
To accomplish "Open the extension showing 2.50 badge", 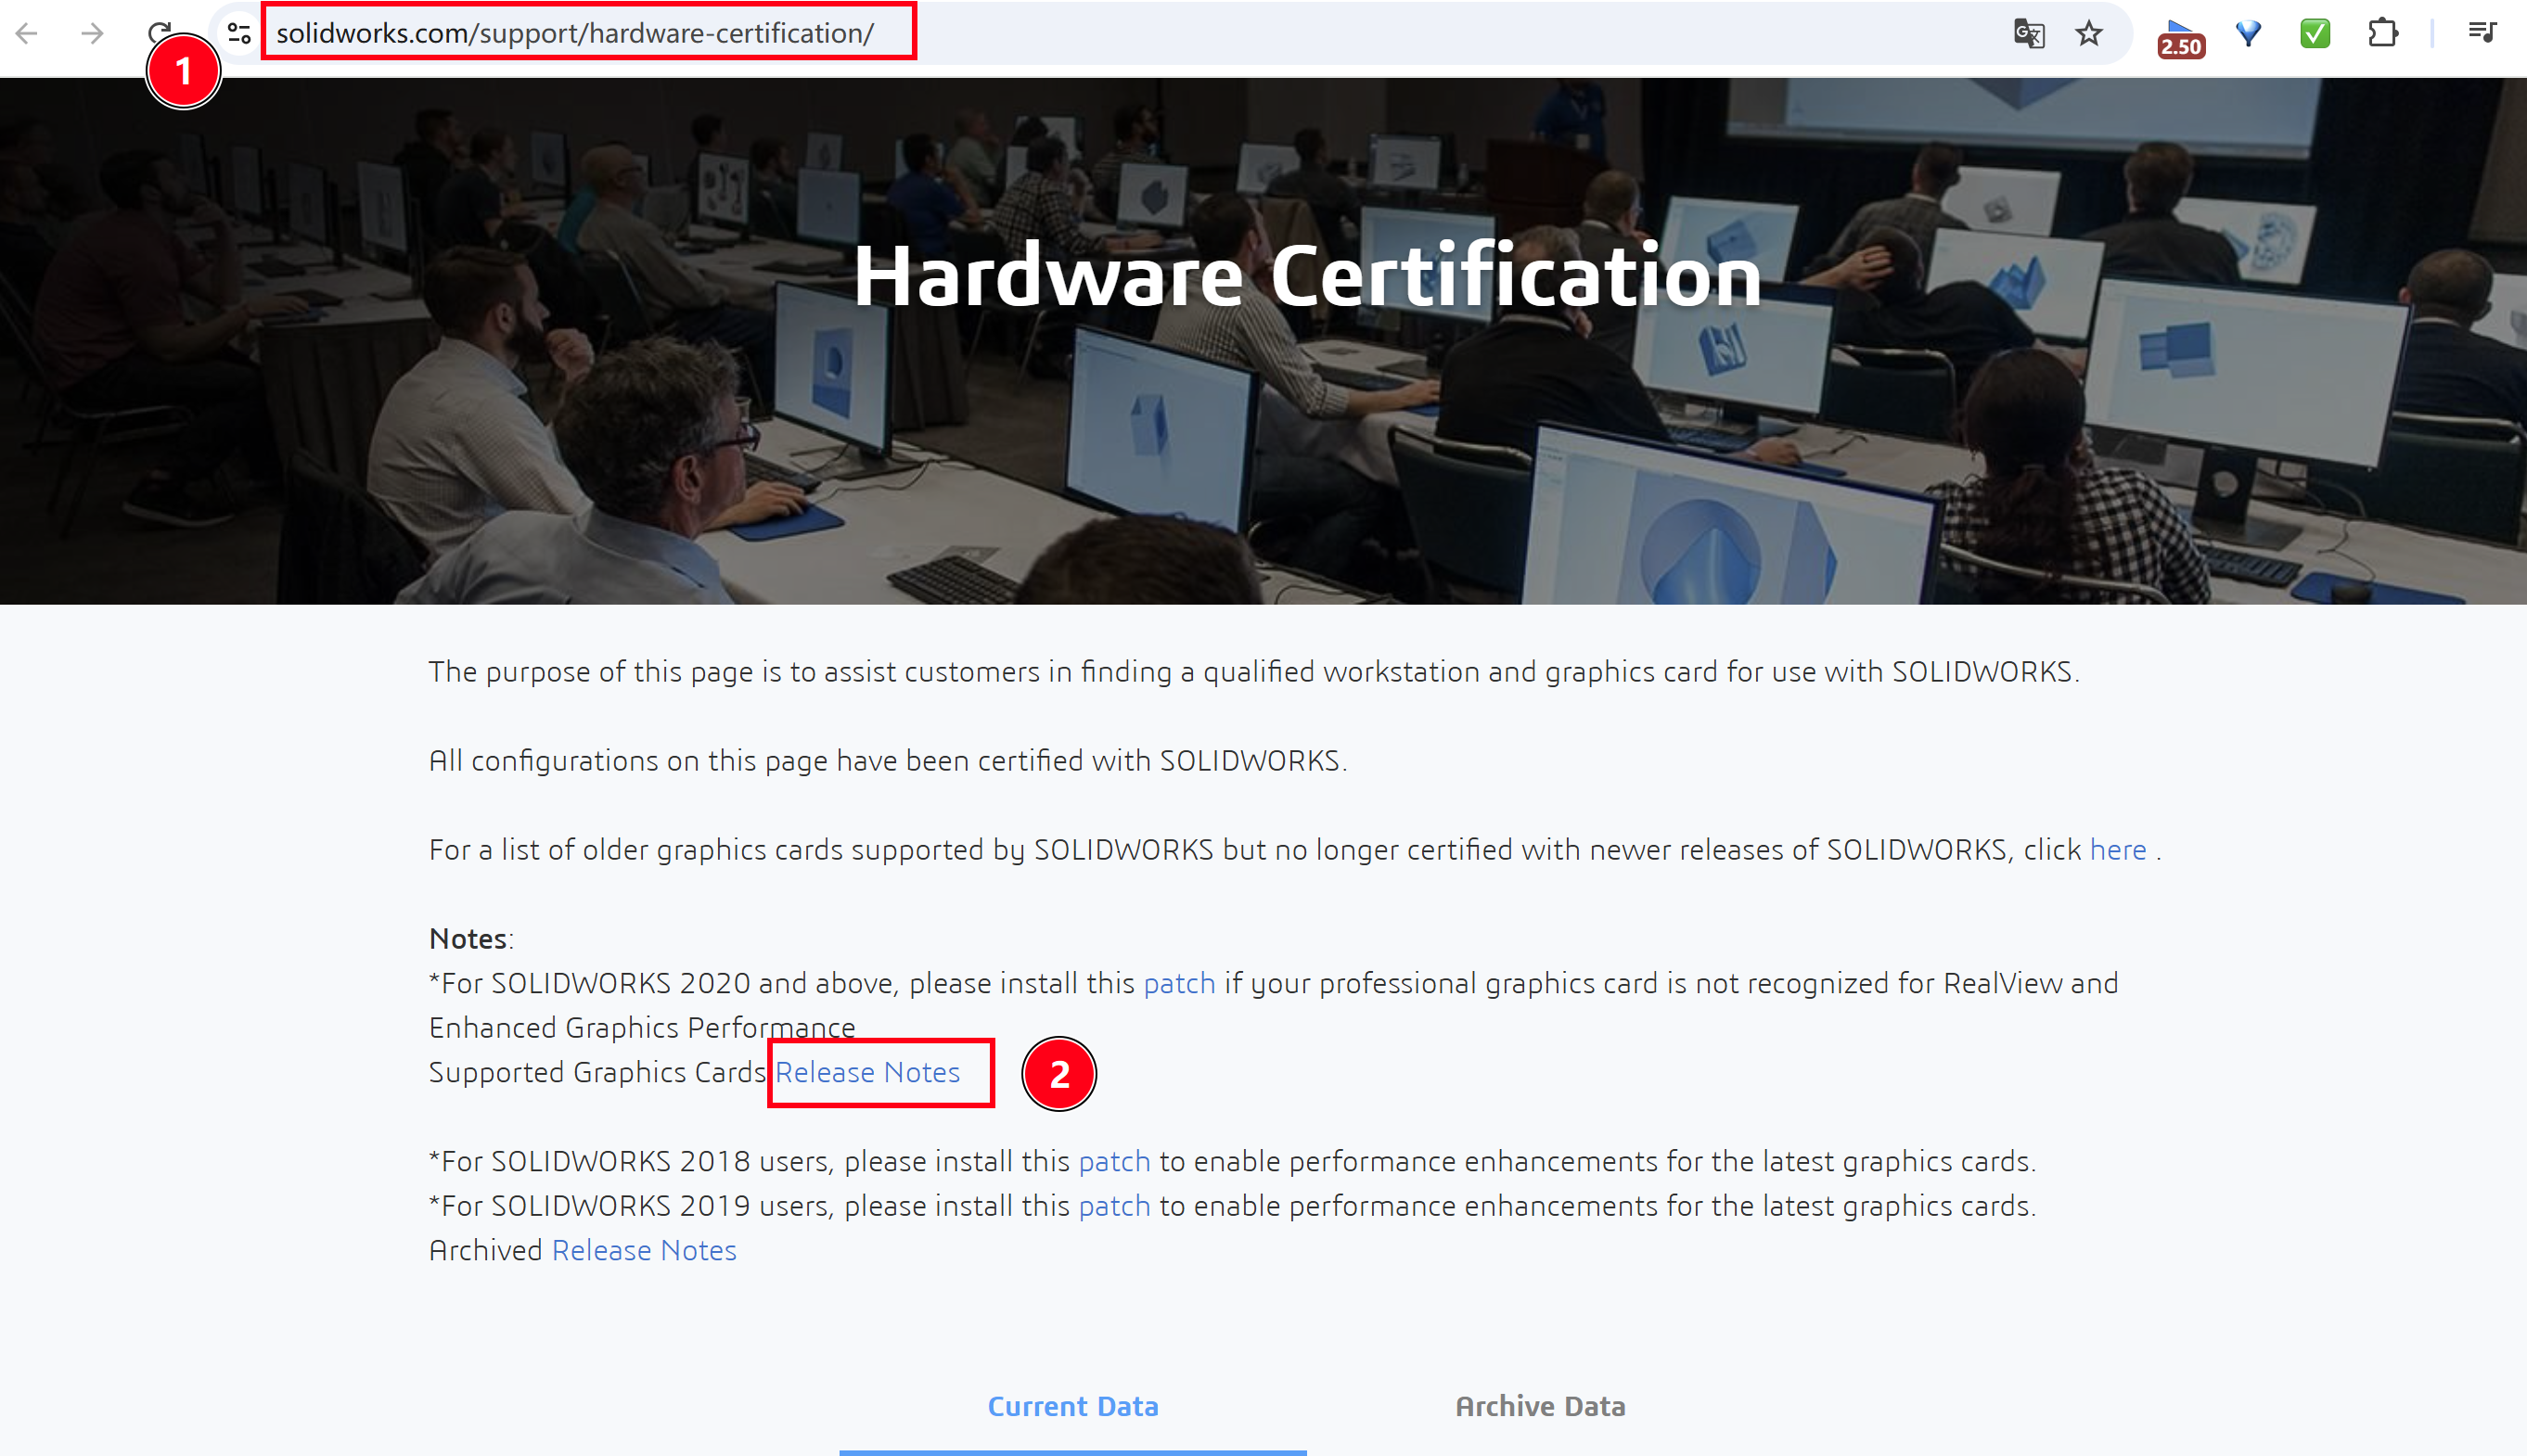I will coord(2181,36).
